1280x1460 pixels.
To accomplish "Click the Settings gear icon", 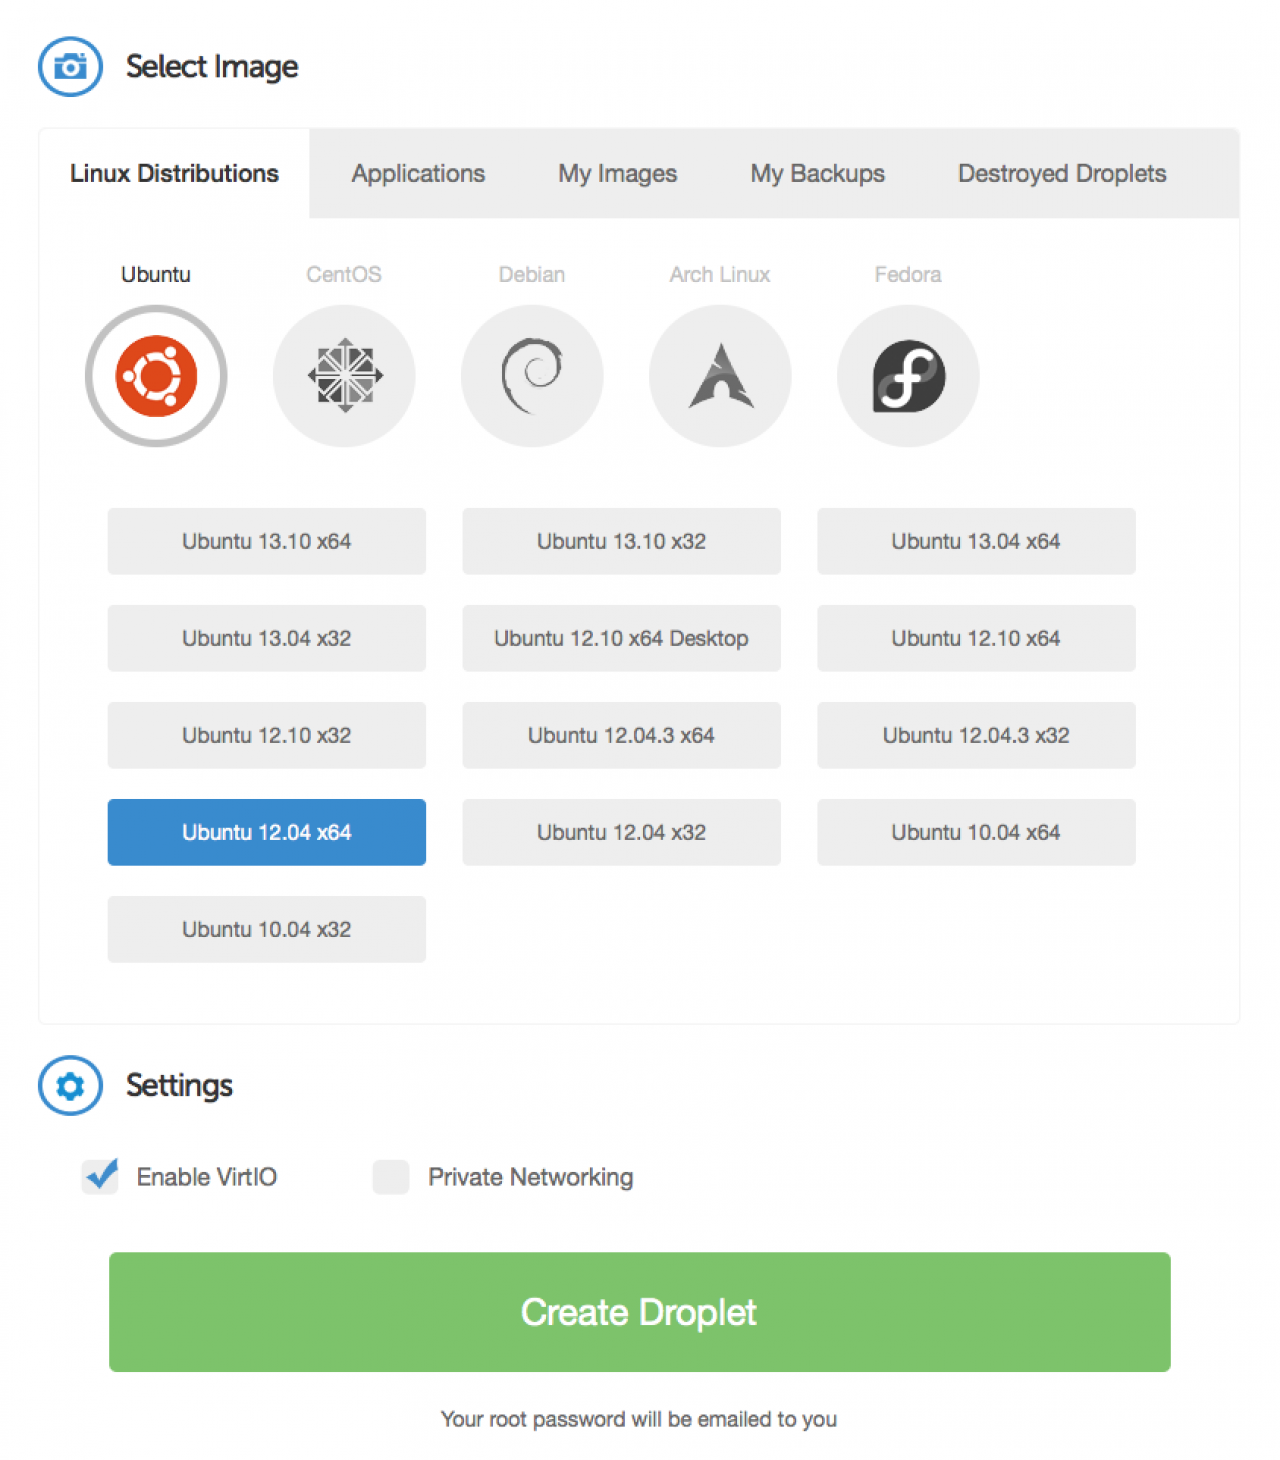I will coord(70,1085).
